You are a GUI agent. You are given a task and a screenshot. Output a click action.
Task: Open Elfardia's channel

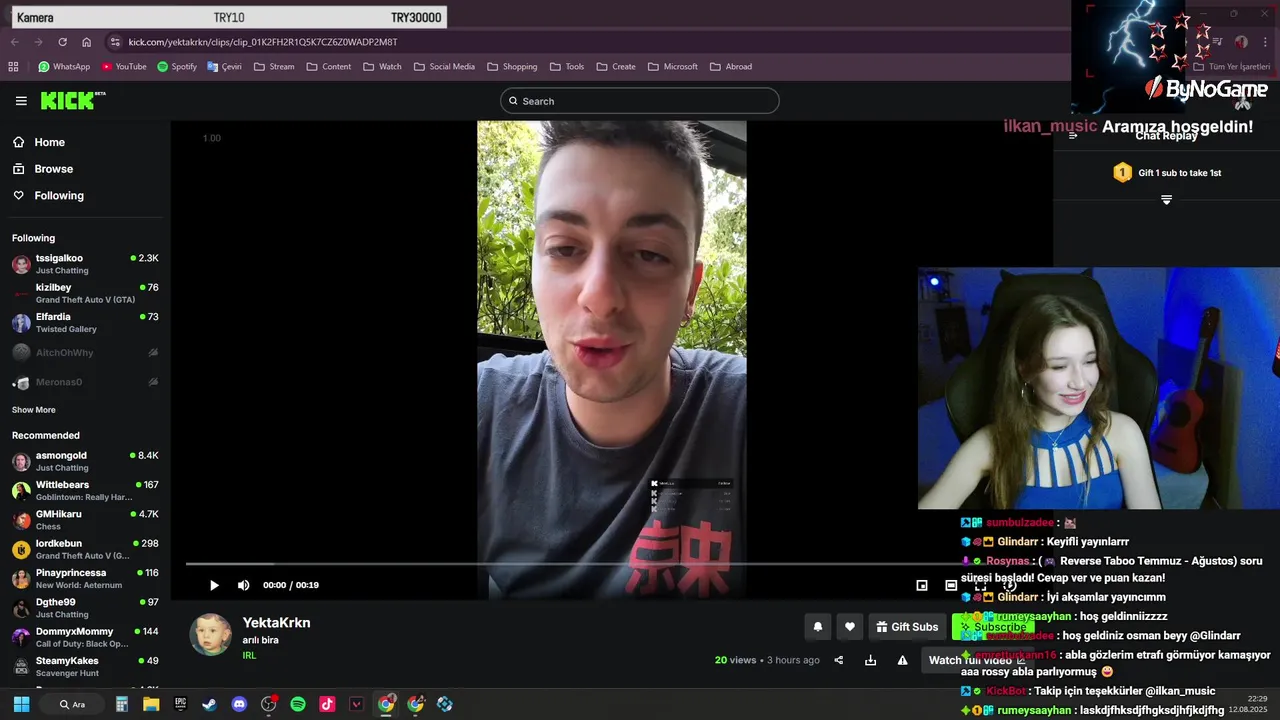(85, 322)
